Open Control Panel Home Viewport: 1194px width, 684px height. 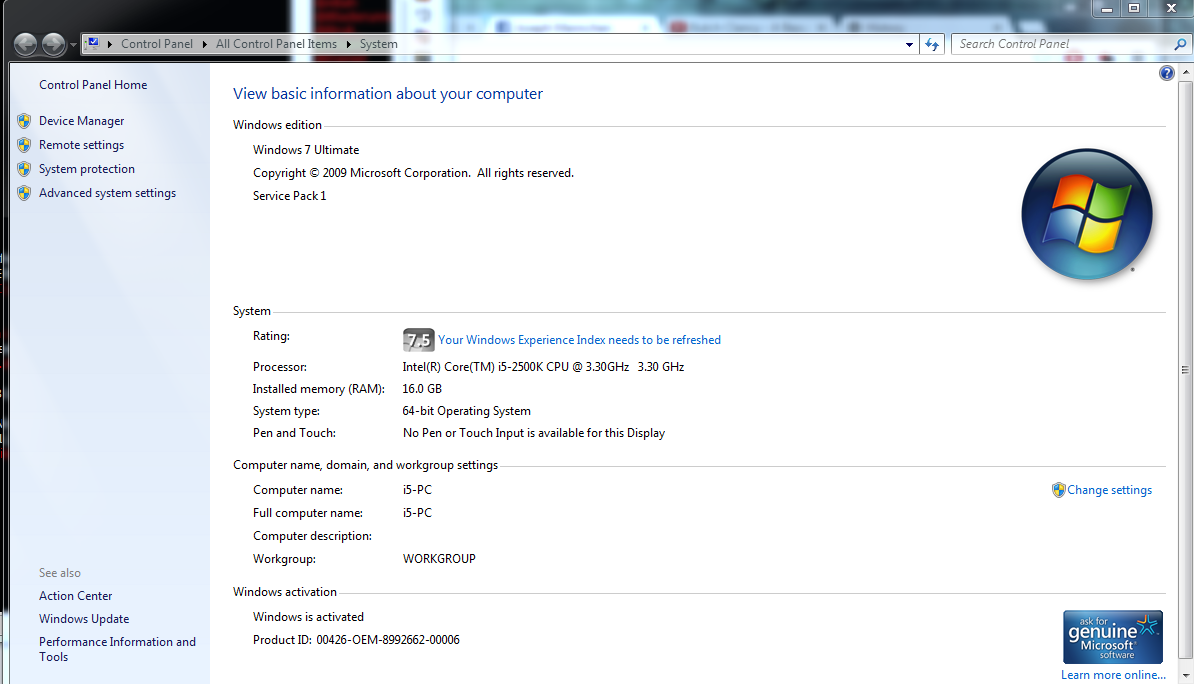[93, 85]
